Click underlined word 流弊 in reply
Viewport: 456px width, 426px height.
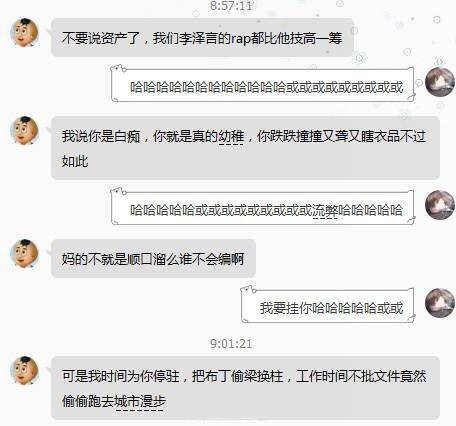click(x=325, y=211)
